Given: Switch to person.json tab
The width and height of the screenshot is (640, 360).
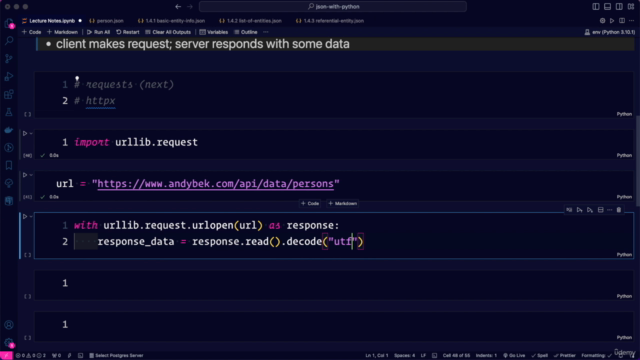Looking at the screenshot, I should [x=107, y=21].
